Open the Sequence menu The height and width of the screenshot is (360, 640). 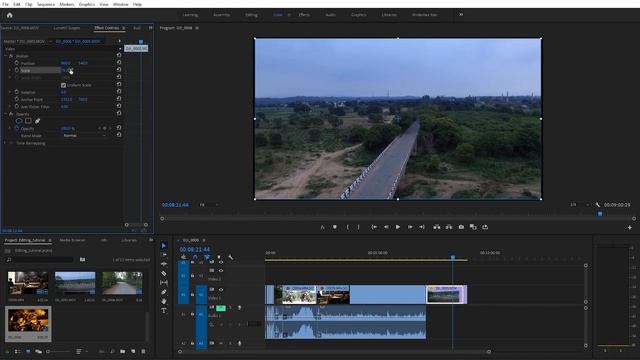pos(46,4)
